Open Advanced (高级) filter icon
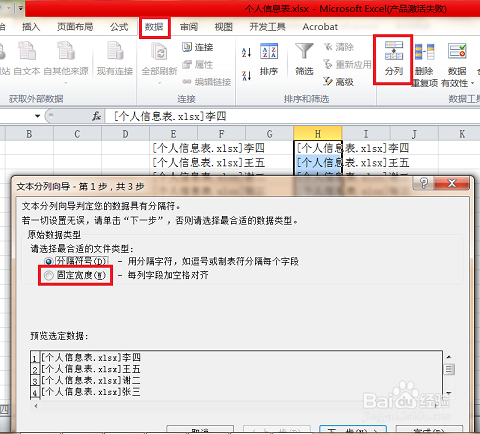Viewport: 480px width, 434px height. tap(328, 81)
